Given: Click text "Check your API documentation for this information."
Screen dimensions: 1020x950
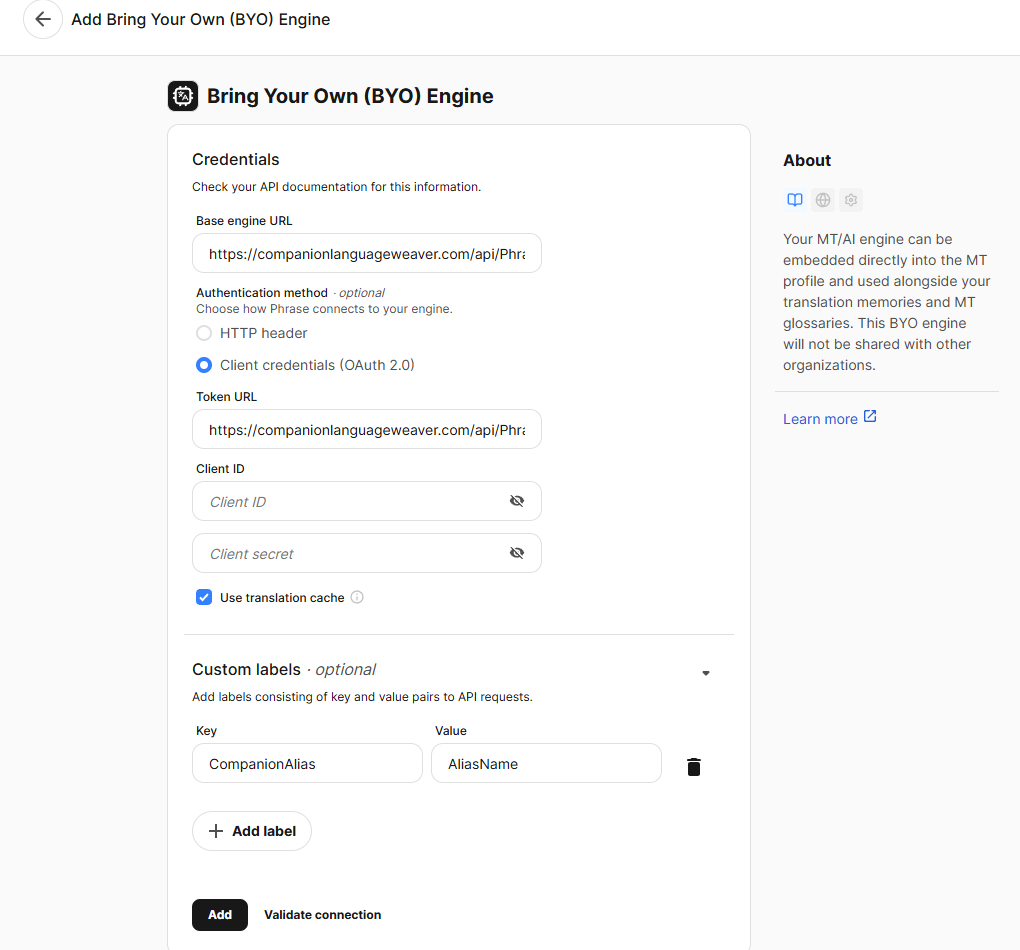Looking at the screenshot, I should (336, 187).
